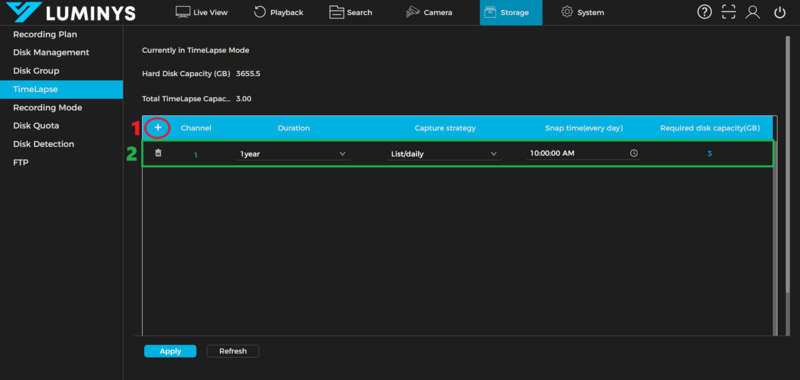
Task: Click required disk capacity value 3
Action: click(x=709, y=154)
